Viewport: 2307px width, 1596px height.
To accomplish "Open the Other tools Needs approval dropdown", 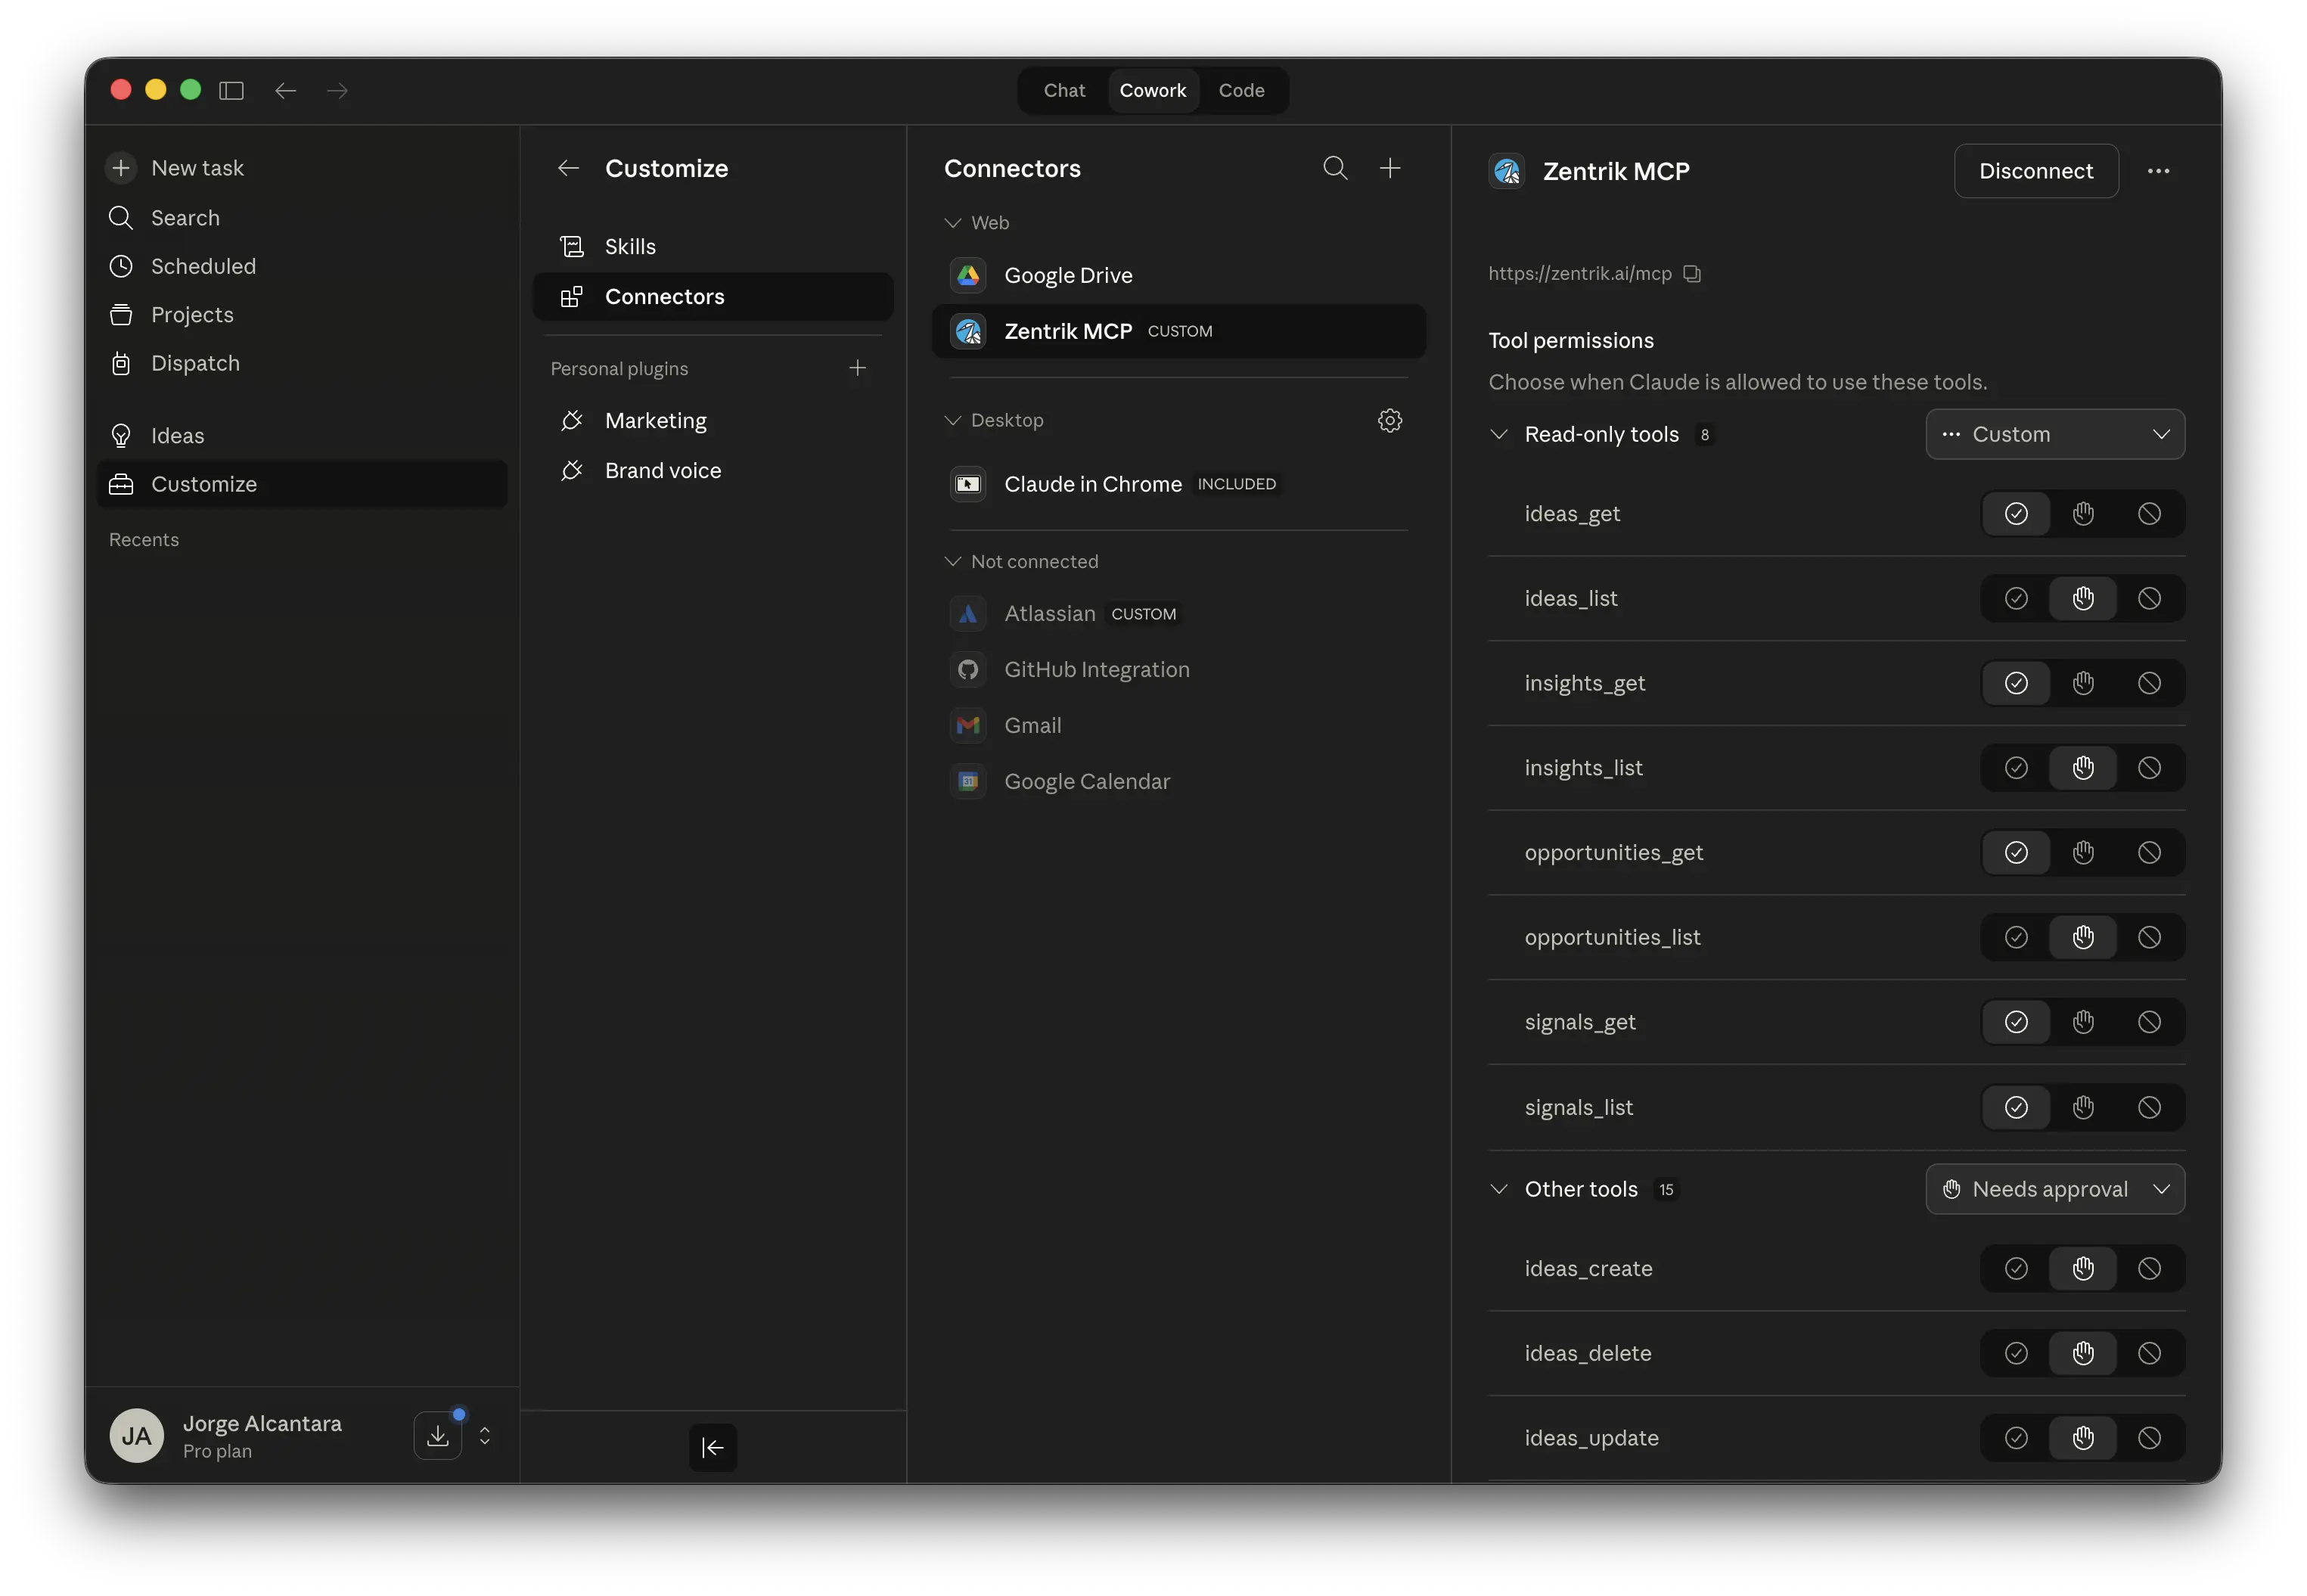I will click(2055, 1189).
